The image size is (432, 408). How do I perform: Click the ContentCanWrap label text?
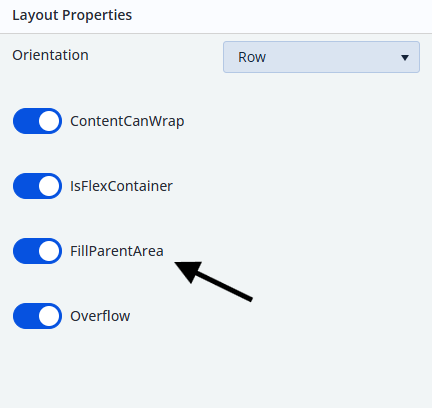click(x=127, y=121)
